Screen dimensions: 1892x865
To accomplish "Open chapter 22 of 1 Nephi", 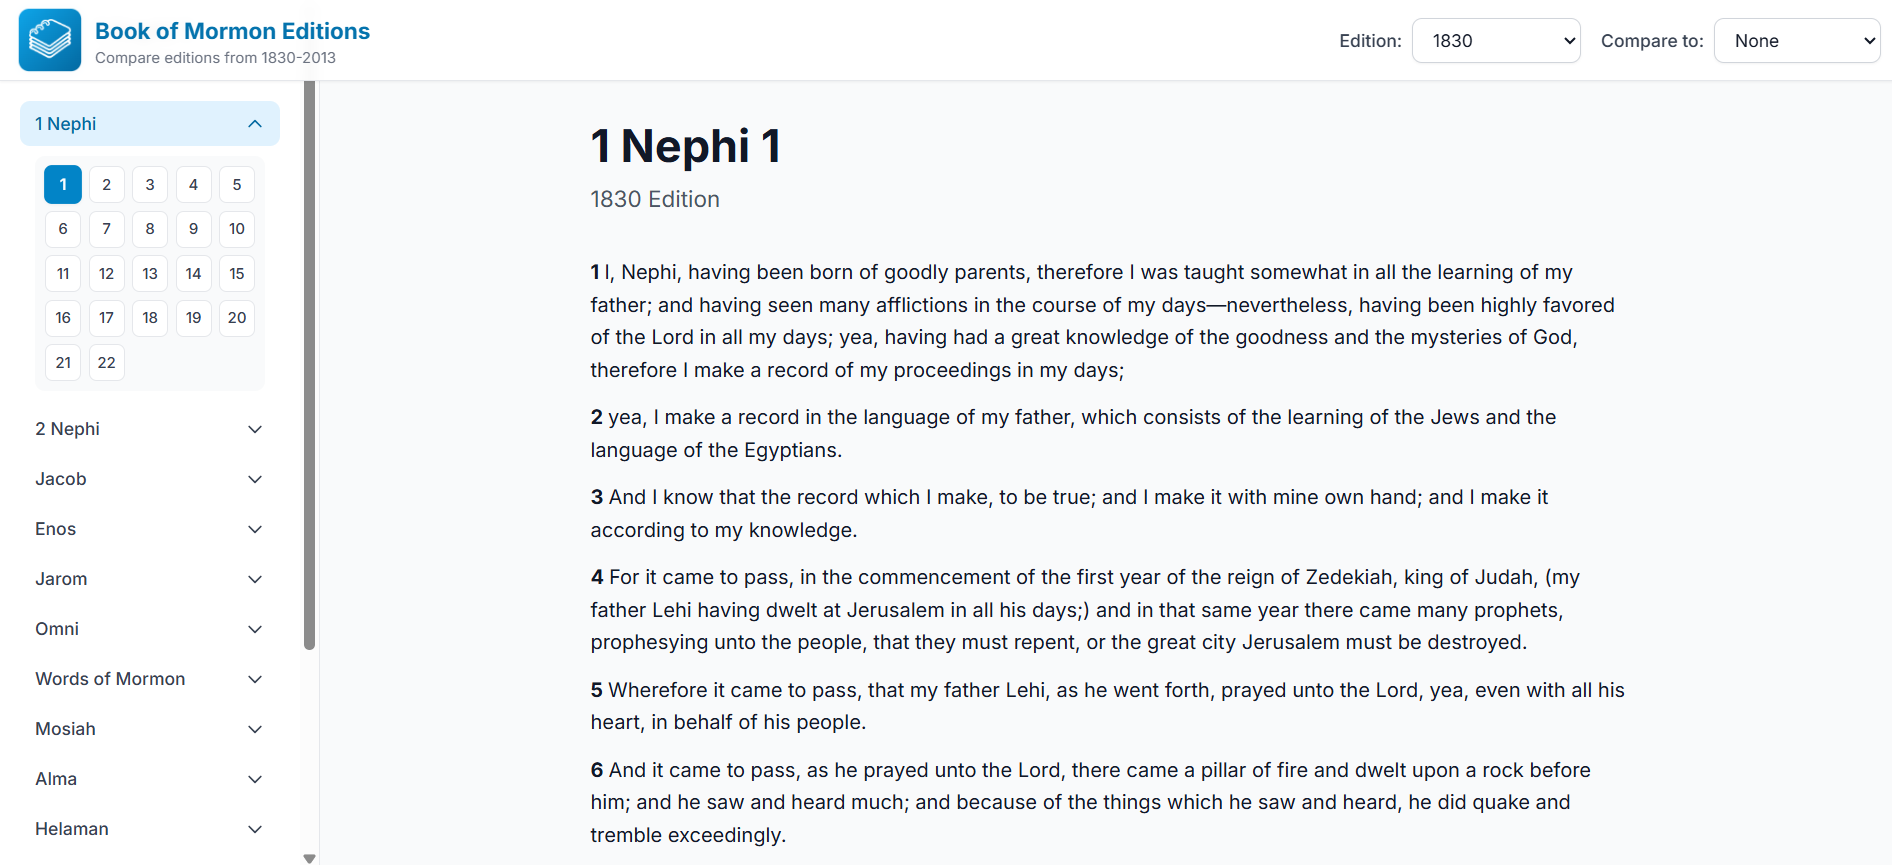I will click(x=106, y=362).
